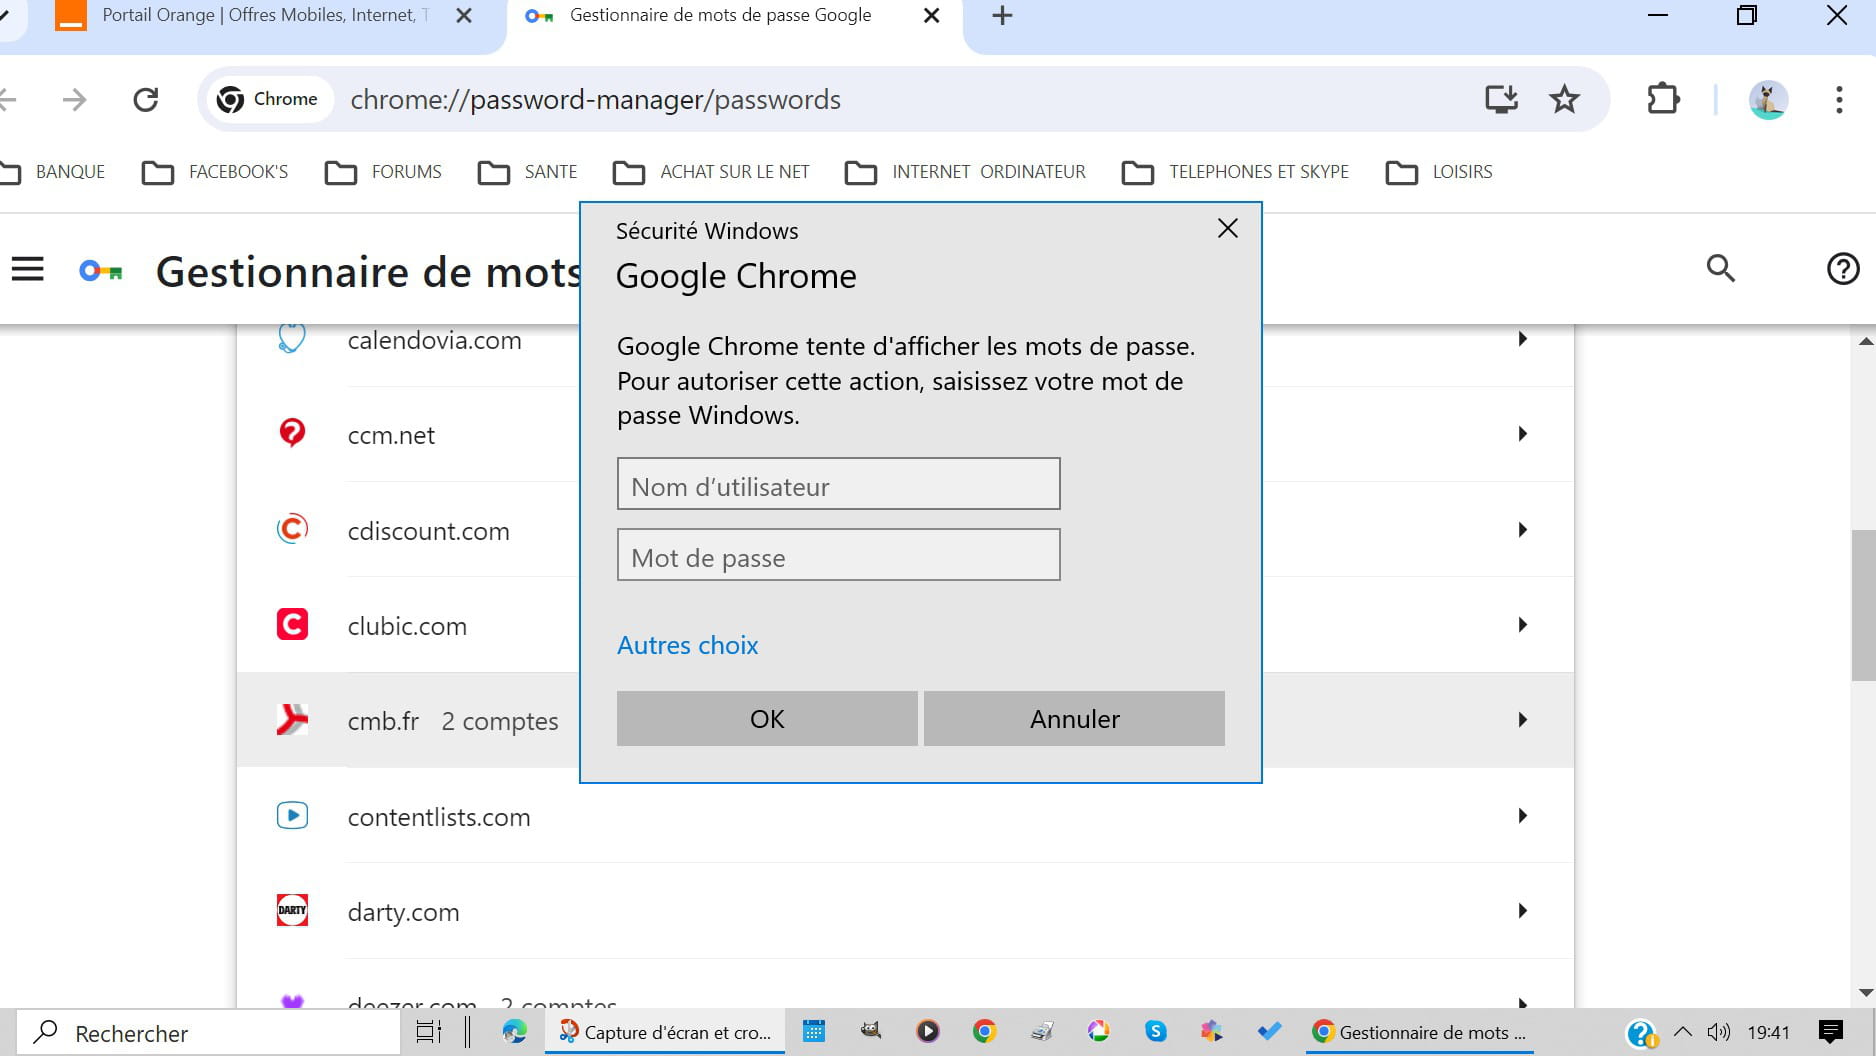Close the Portail Orange tab

click(x=464, y=16)
